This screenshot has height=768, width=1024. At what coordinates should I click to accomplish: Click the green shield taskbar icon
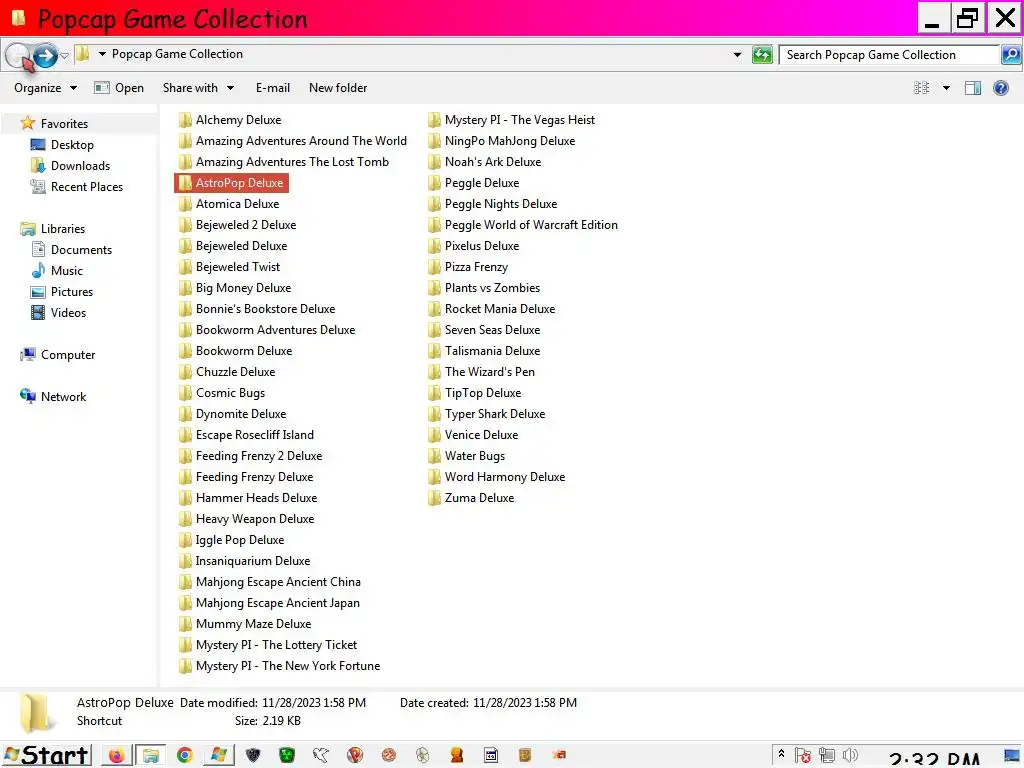[287, 756]
